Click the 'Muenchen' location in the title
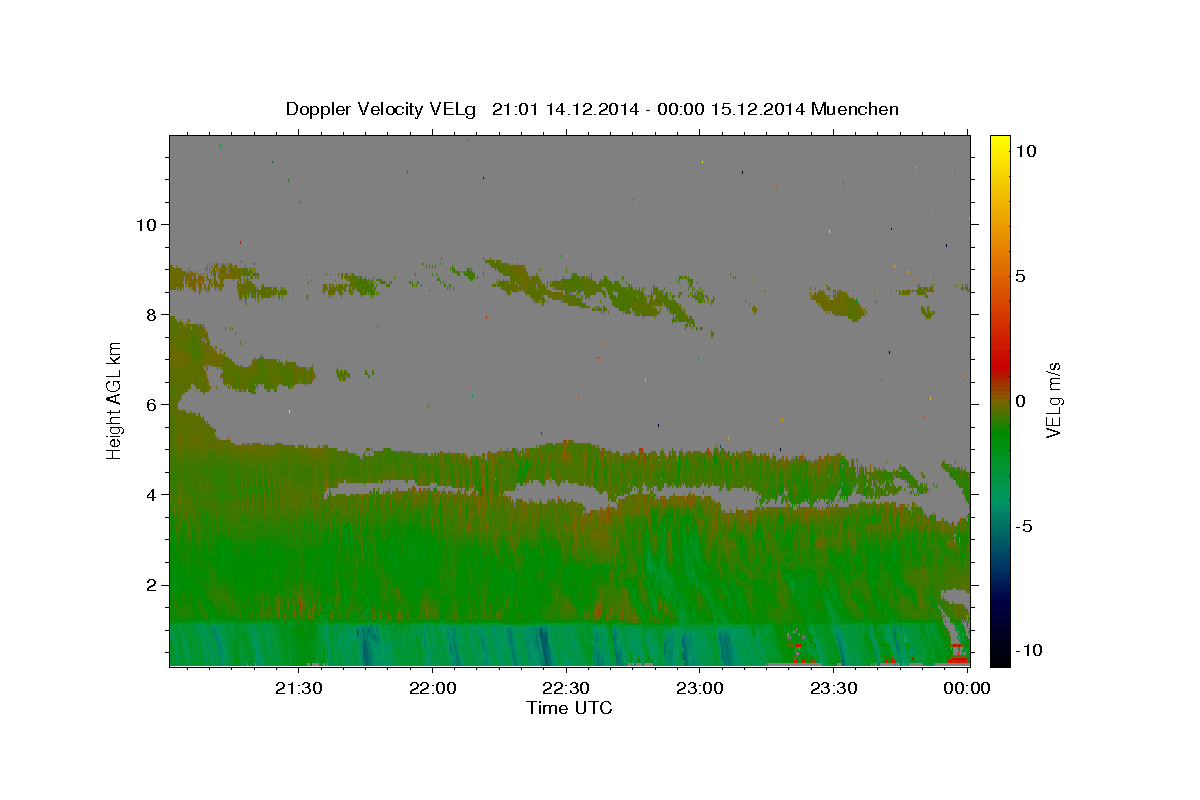 [856, 109]
